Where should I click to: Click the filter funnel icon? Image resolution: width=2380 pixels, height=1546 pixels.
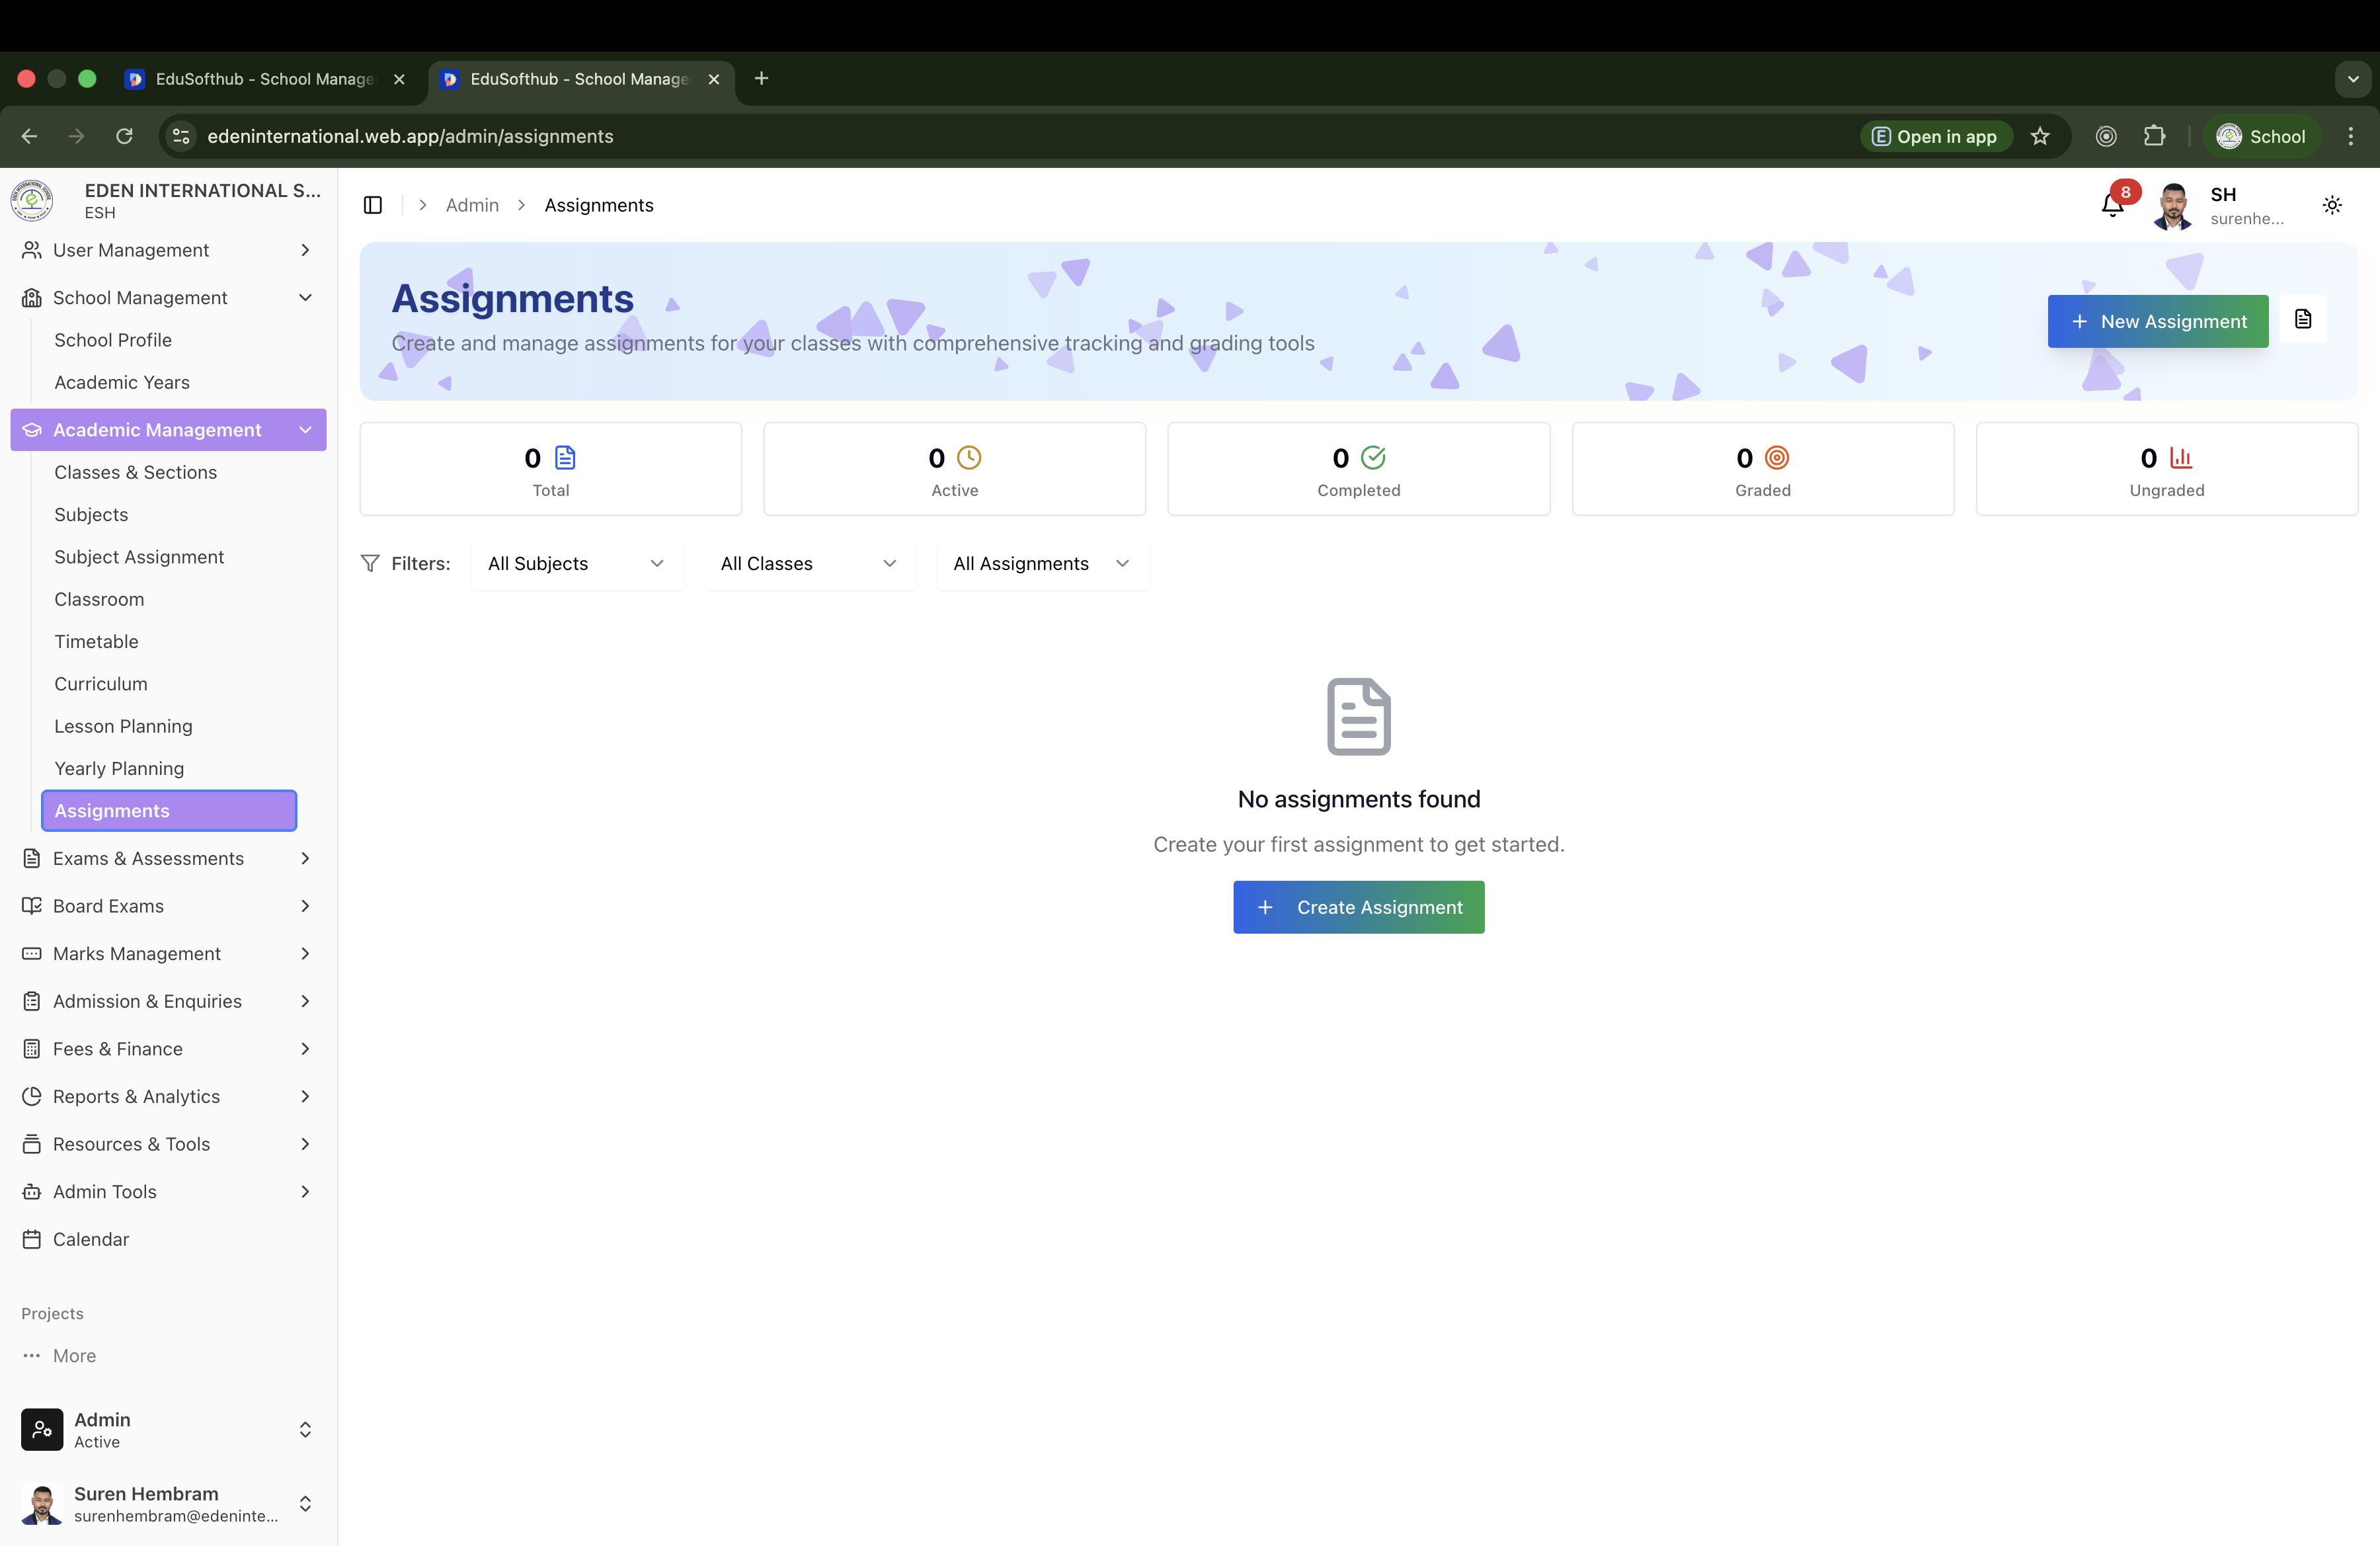coord(370,564)
